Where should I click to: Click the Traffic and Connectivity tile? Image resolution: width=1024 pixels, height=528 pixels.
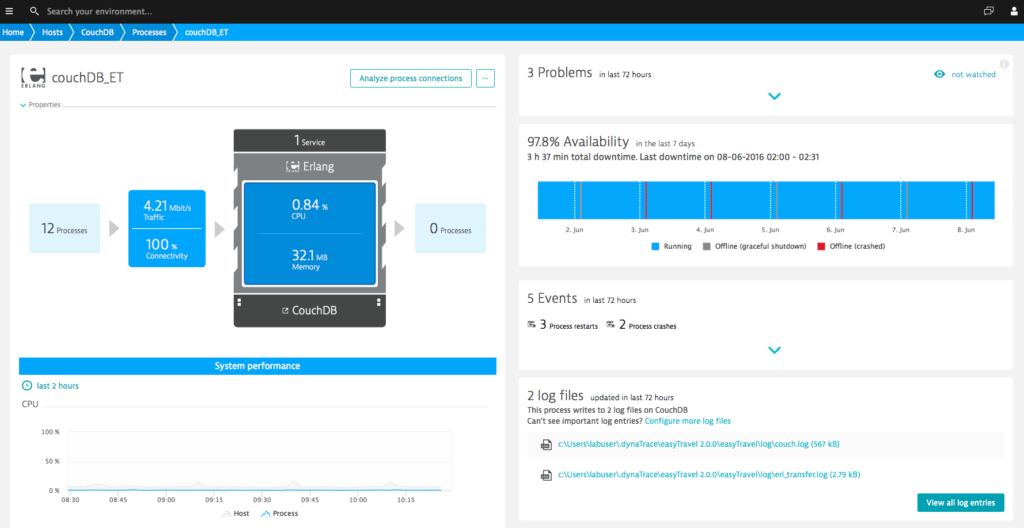tap(167, 229)
